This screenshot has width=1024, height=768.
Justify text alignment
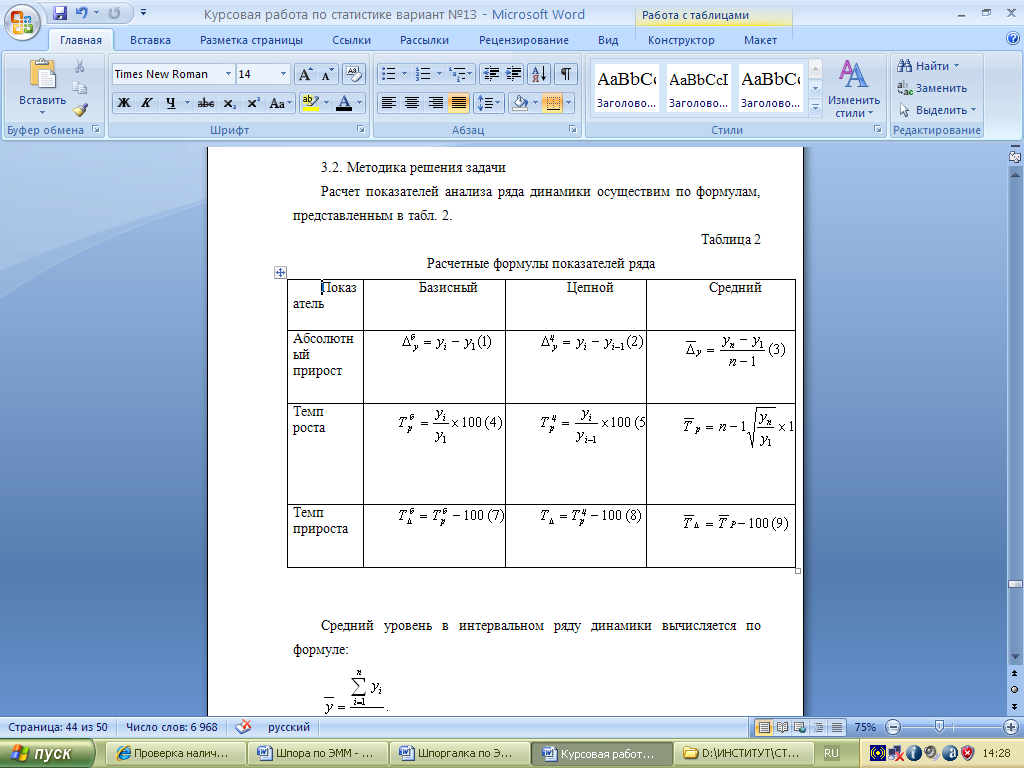[459, 103]
